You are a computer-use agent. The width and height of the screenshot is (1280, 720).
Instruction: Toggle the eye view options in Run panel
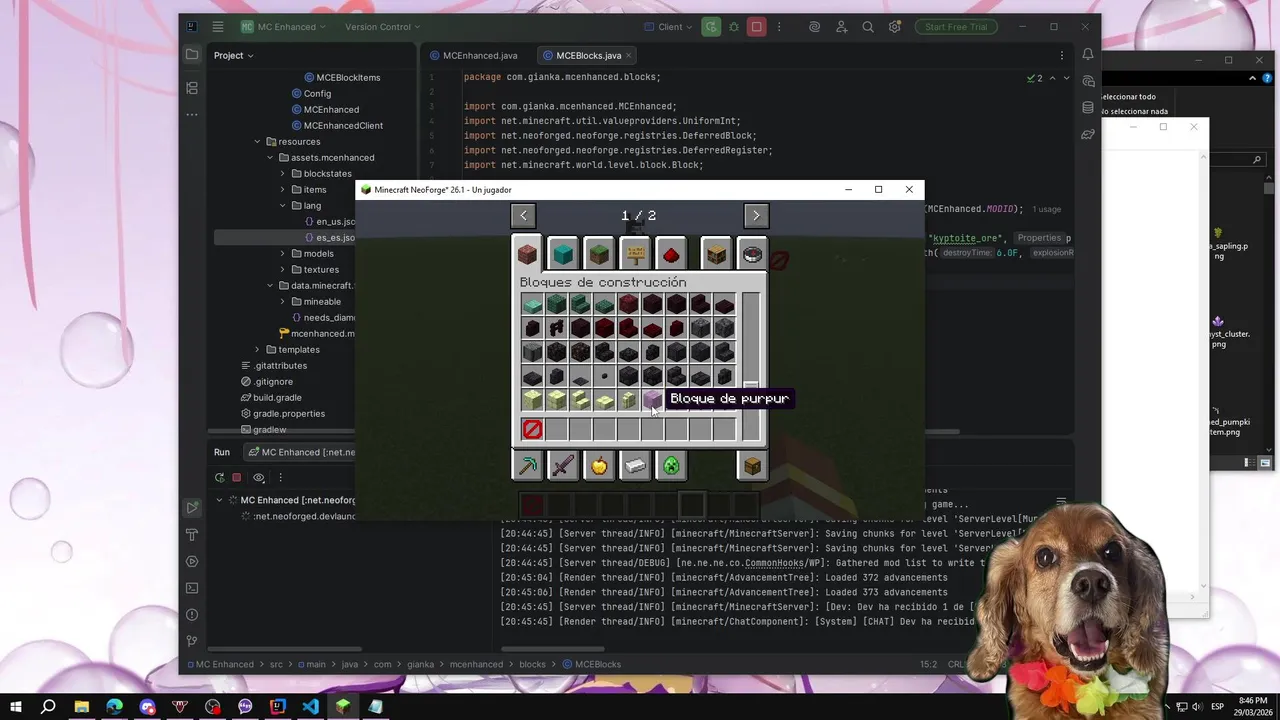[259, 478]
